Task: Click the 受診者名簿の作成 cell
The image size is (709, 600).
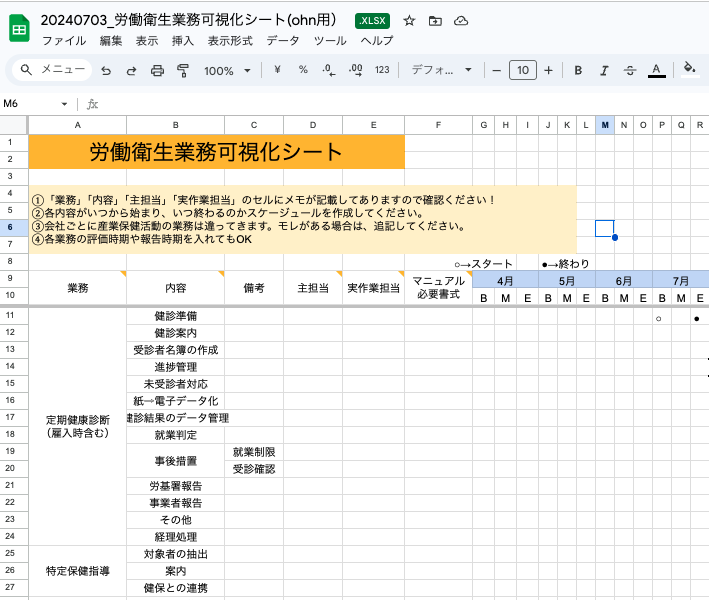Action: pyautogui.click(x=175, y=350)
